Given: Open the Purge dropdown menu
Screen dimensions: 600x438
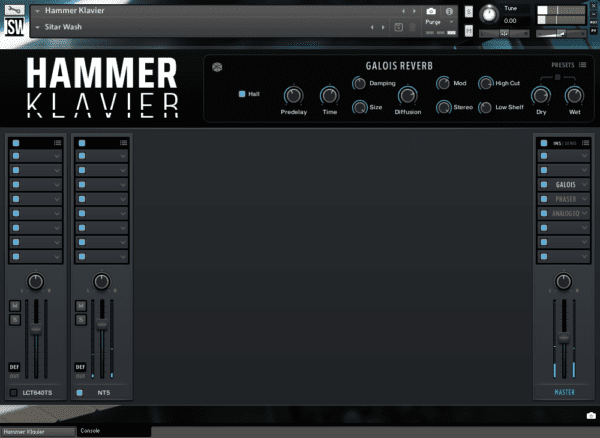Looking at the screenshot, I should click(x=439, y=22).
